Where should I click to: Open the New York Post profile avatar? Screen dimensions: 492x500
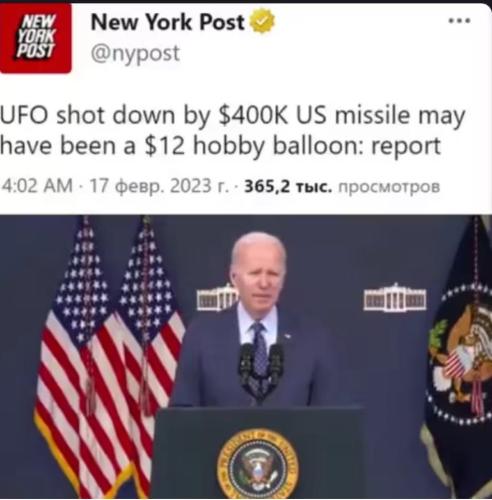35,38
